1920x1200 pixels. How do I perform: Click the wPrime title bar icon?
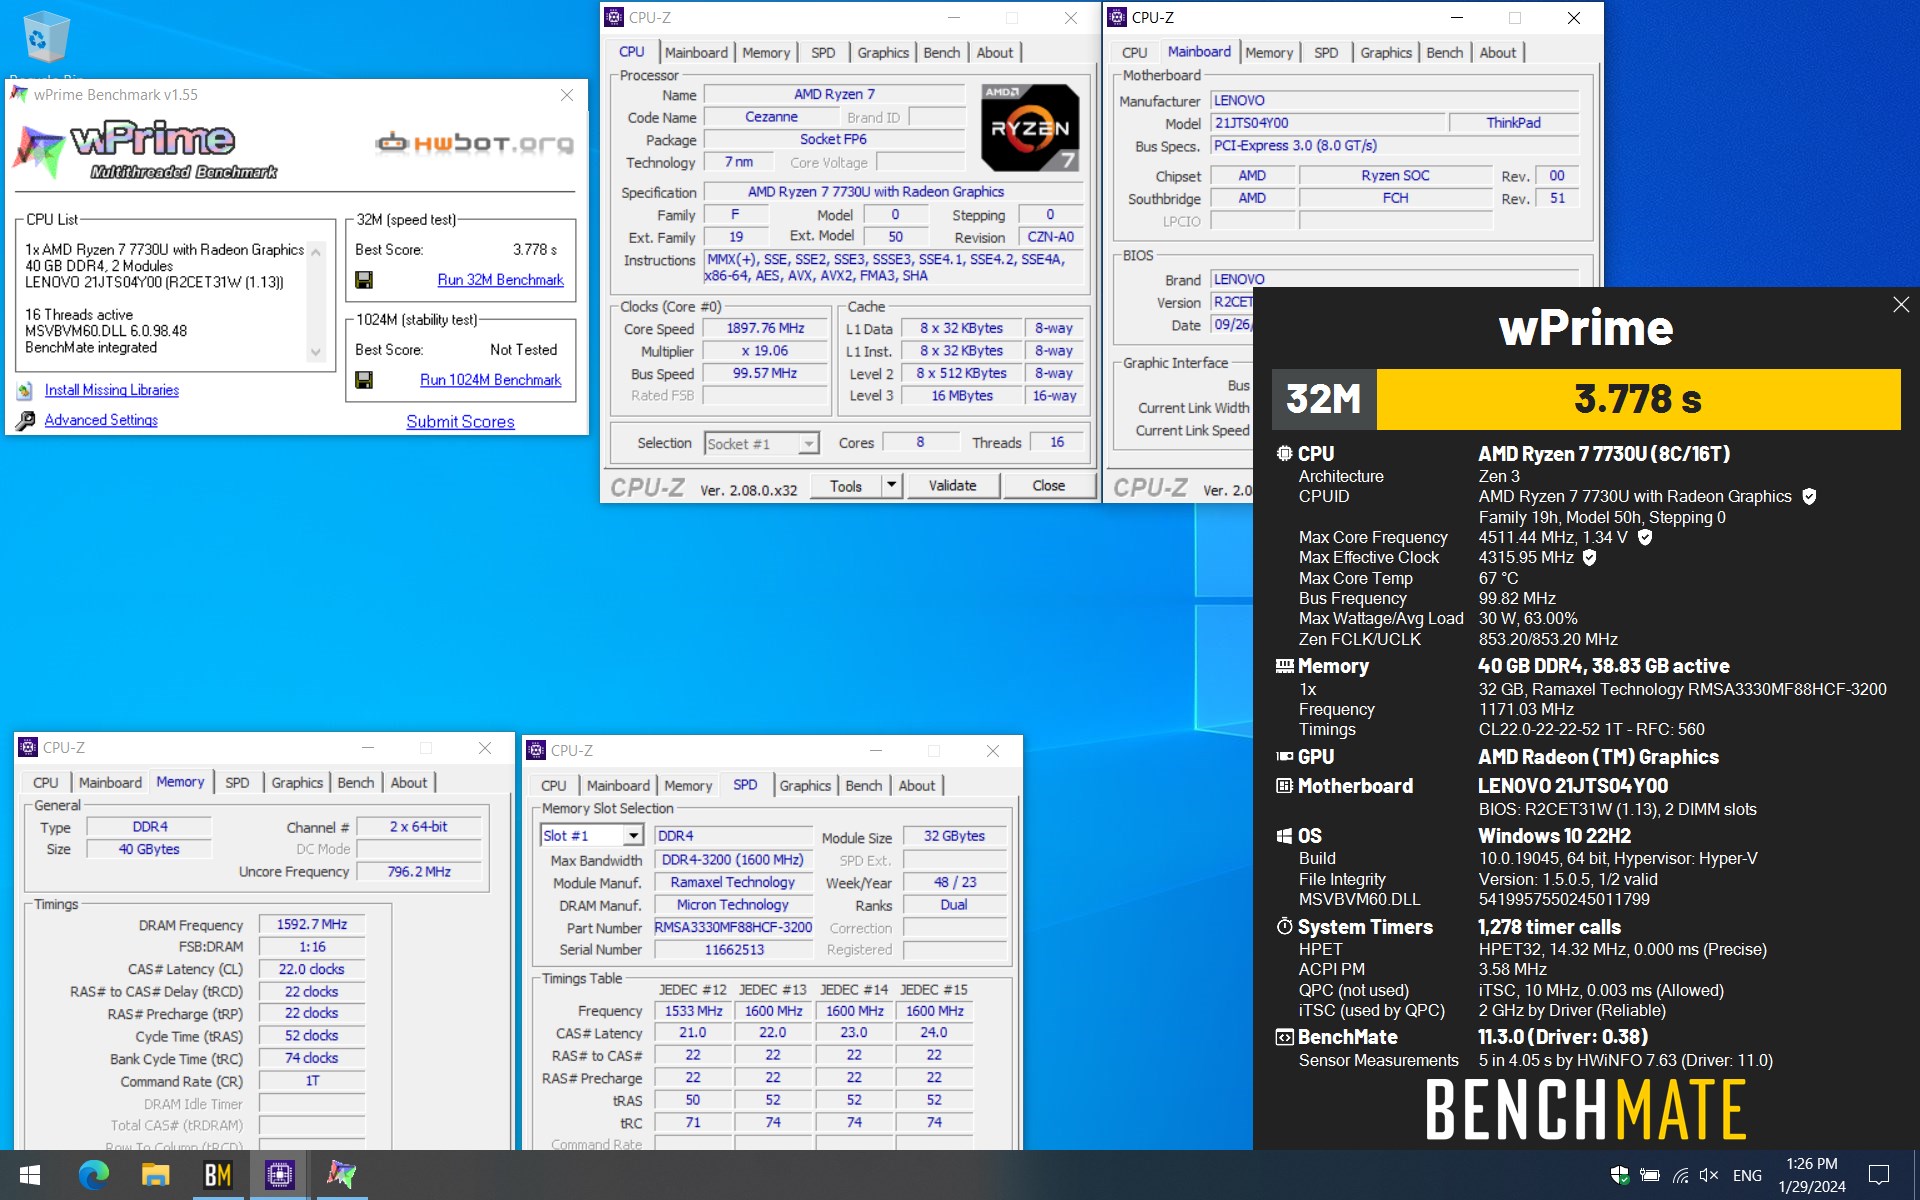[19, 94]
